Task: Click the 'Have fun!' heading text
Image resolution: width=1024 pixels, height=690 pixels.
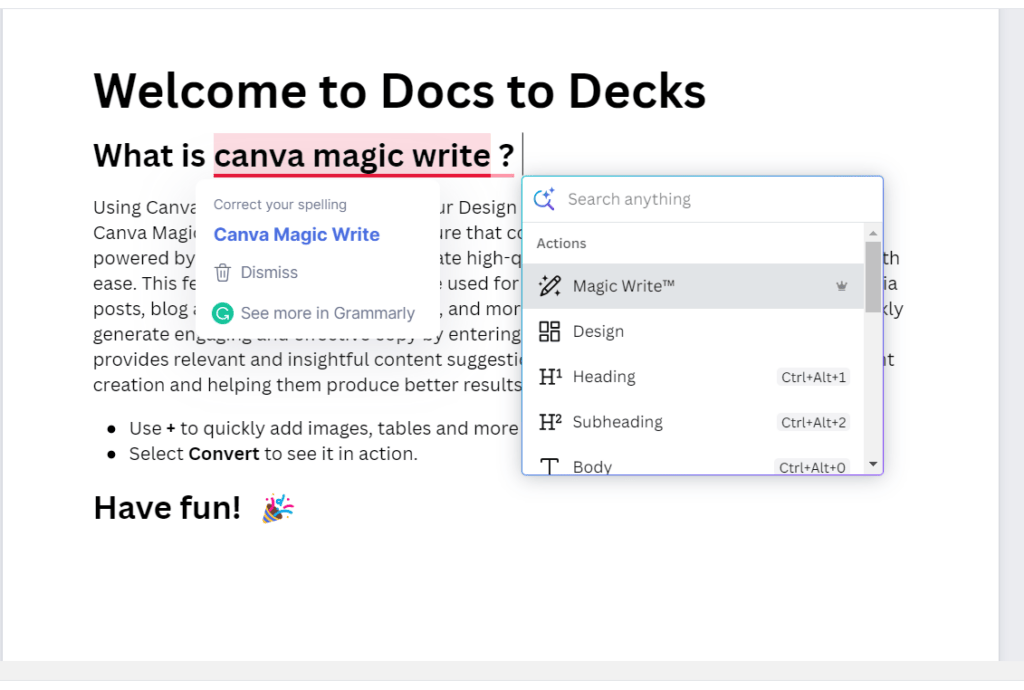Action: pos(167,508)
